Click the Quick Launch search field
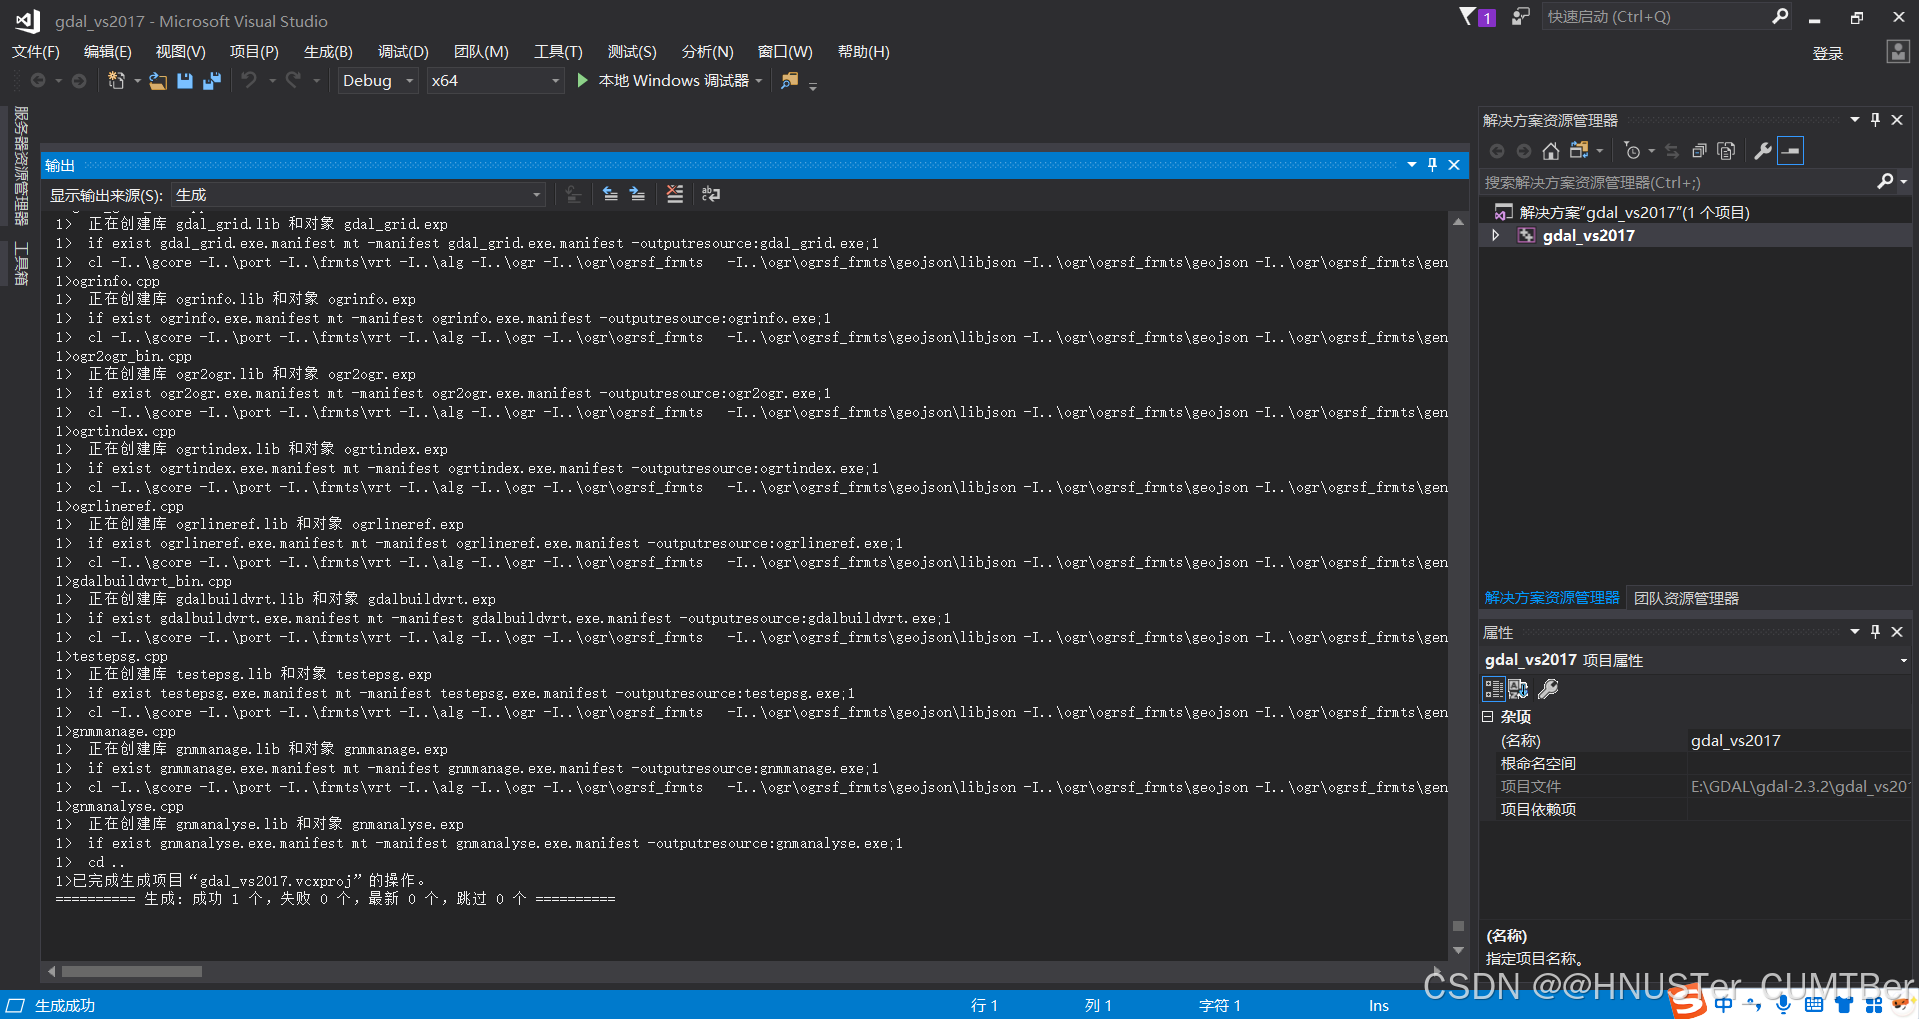 pos(1655,17)
